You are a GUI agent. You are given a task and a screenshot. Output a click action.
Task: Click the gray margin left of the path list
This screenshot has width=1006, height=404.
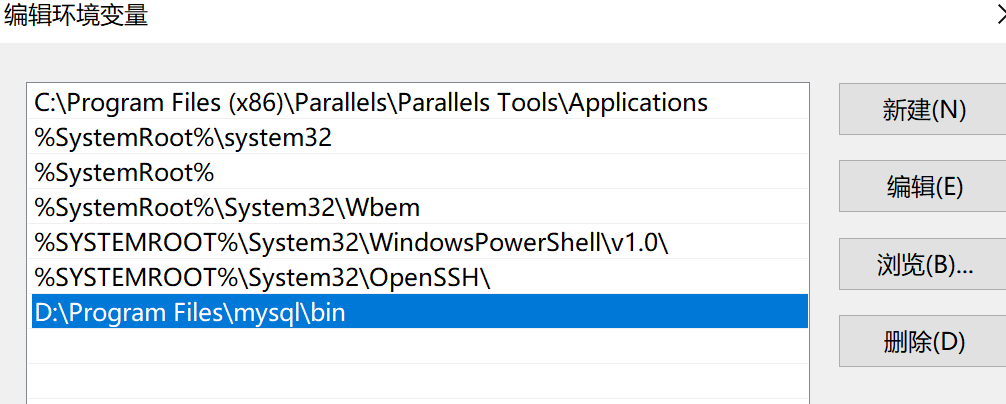[13, 244]
